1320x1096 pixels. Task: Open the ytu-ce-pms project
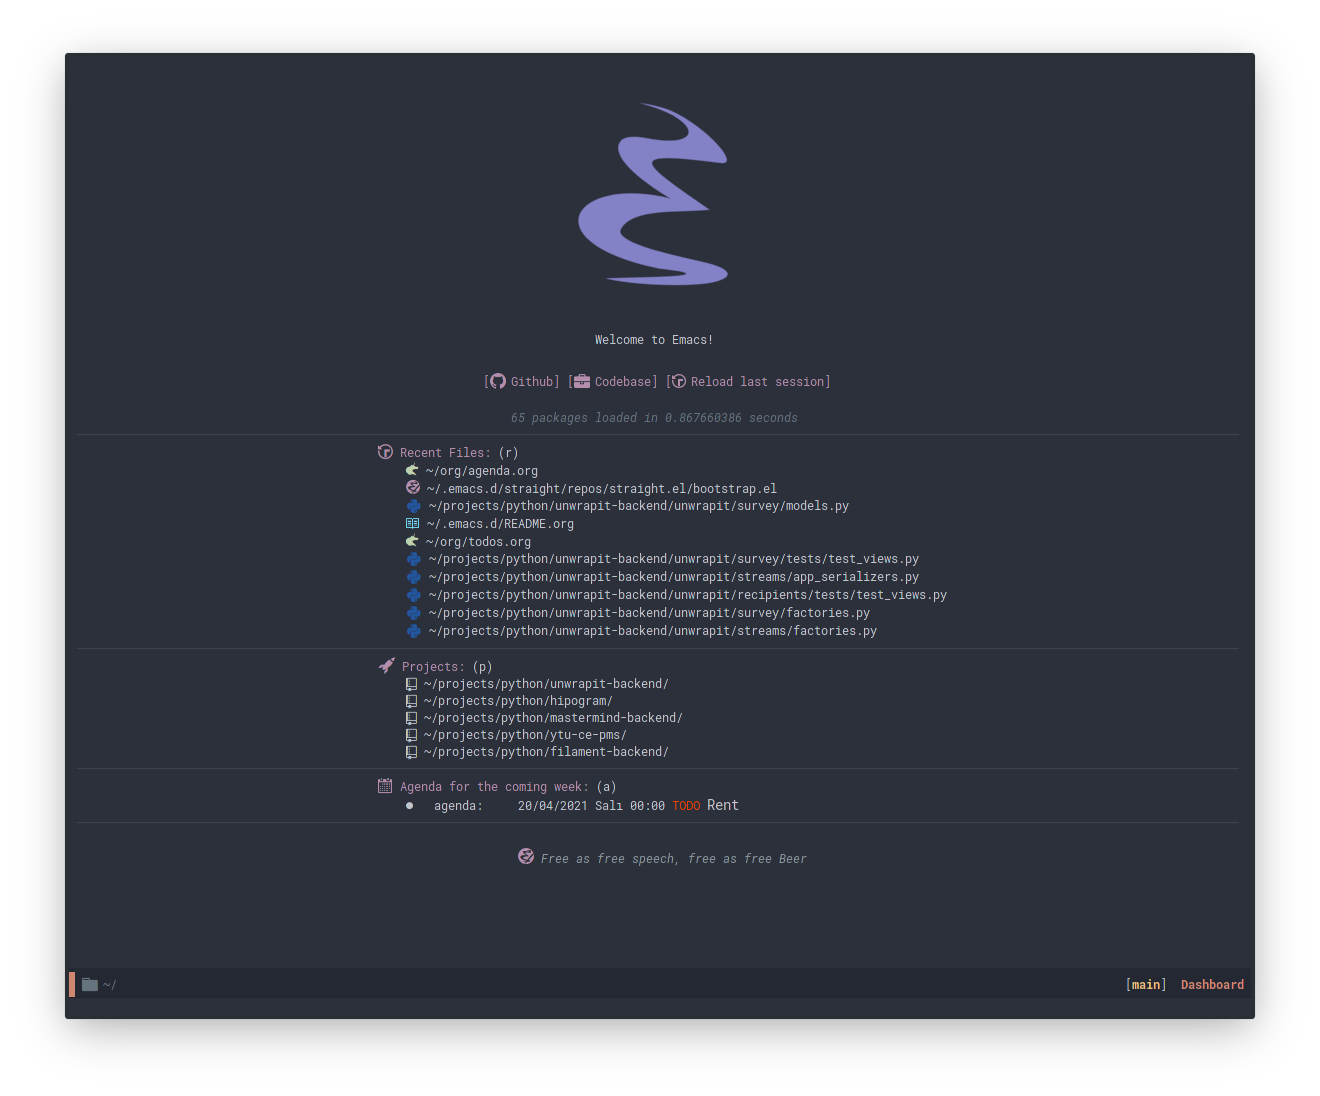click(525, 735)
